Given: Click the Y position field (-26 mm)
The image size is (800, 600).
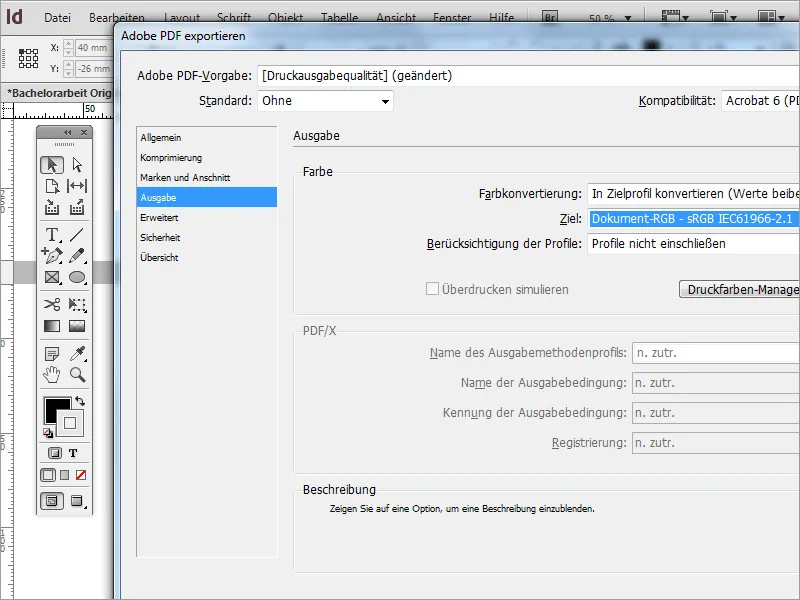Looking at the screenshot, I should (x=95, y=68).
